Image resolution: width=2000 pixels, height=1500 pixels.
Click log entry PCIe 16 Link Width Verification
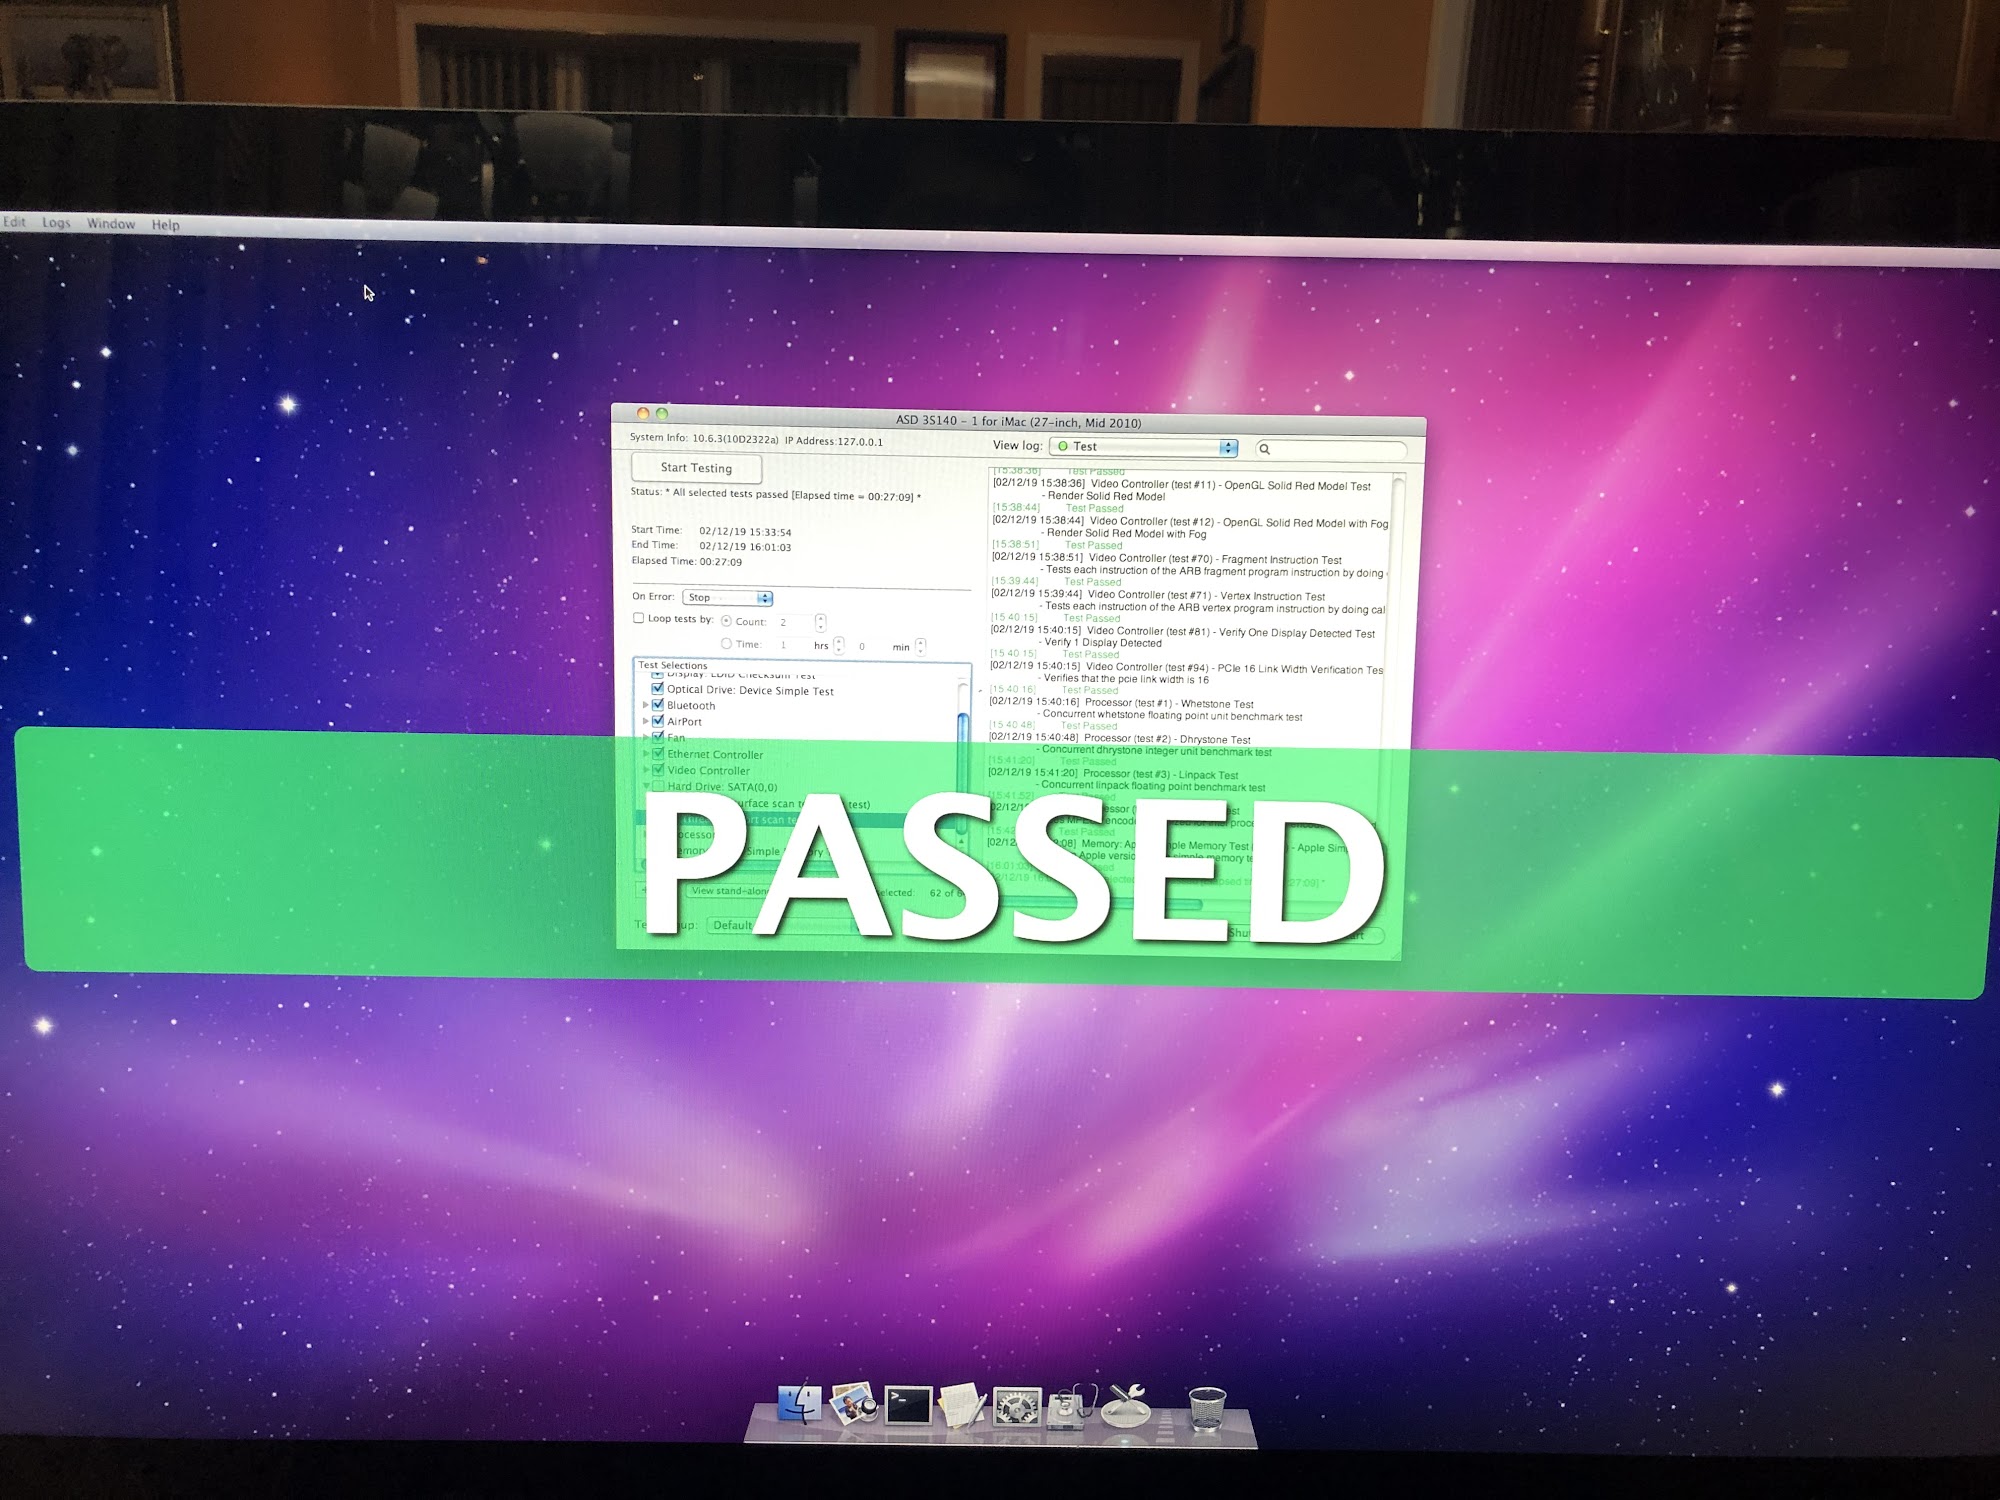point(1187,669)
